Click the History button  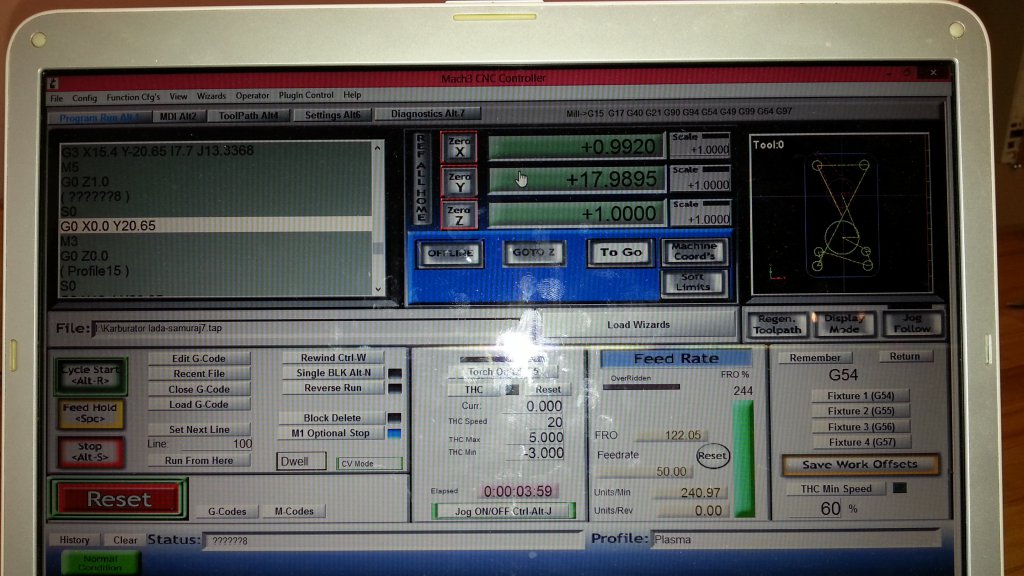tap(74, 540)
